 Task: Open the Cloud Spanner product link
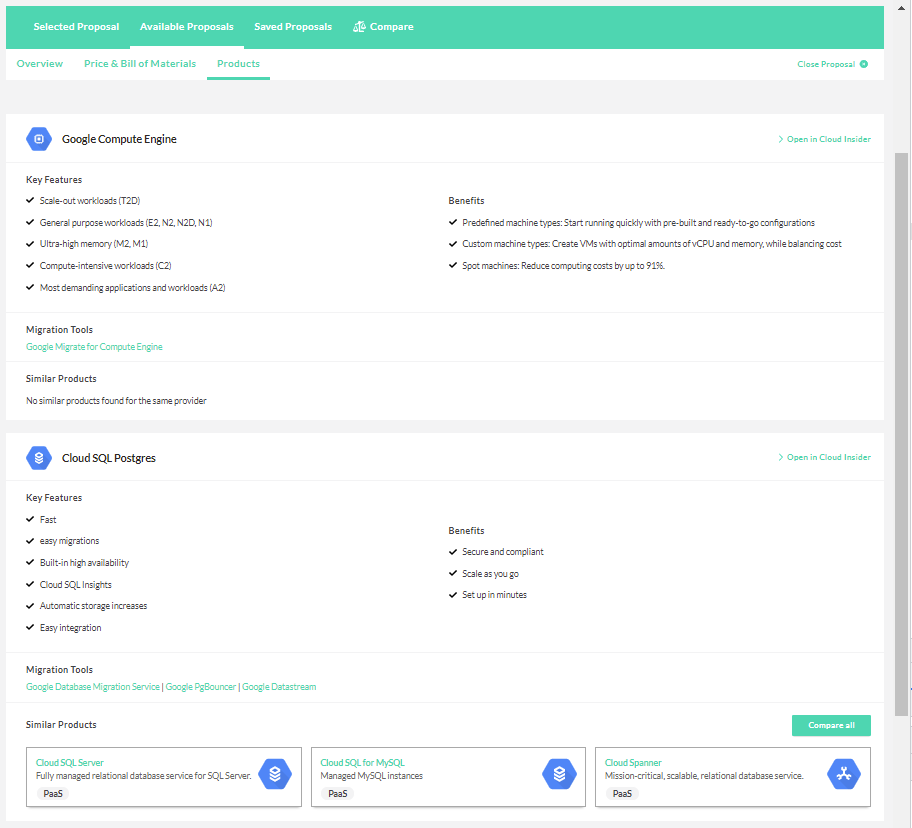click(633, 762)
